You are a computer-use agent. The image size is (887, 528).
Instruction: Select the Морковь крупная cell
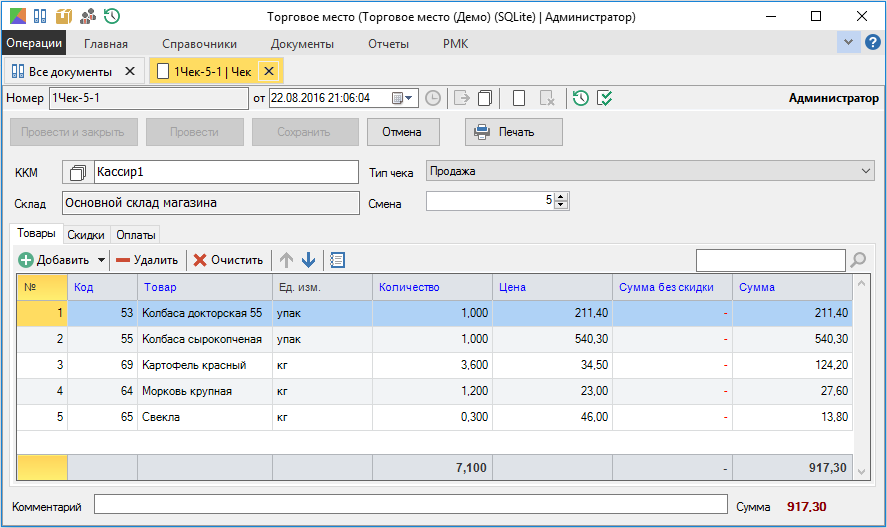(205, 391)
